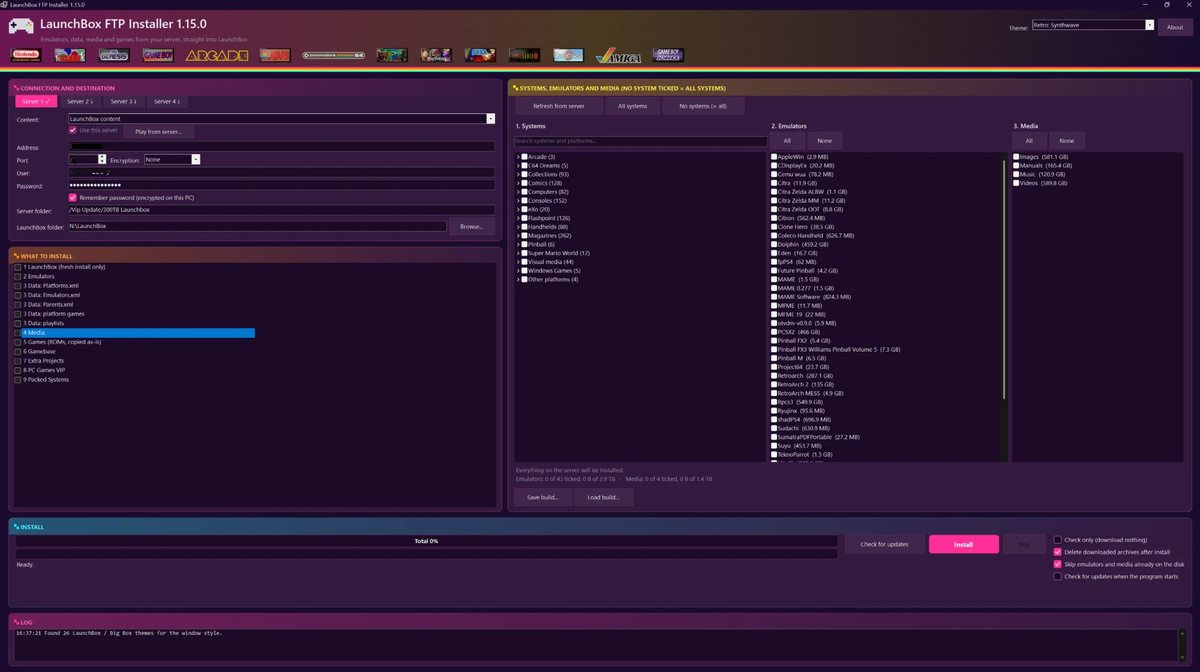Toggle Delete downloaded archives after install
This screenshot has width=1200, height=672.
(1058, 551)
